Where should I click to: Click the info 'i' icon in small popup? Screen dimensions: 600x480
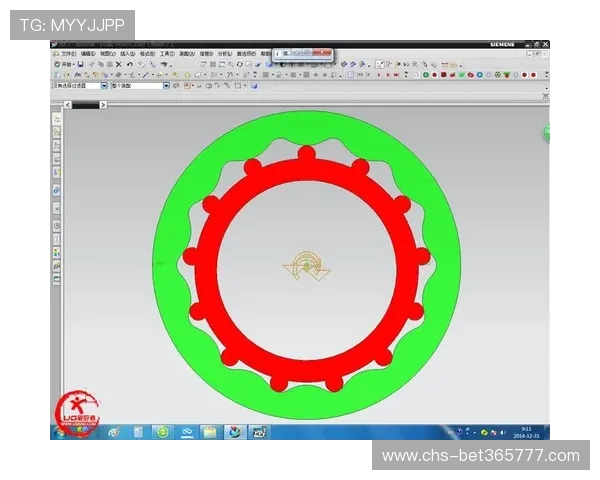[277, 54]
